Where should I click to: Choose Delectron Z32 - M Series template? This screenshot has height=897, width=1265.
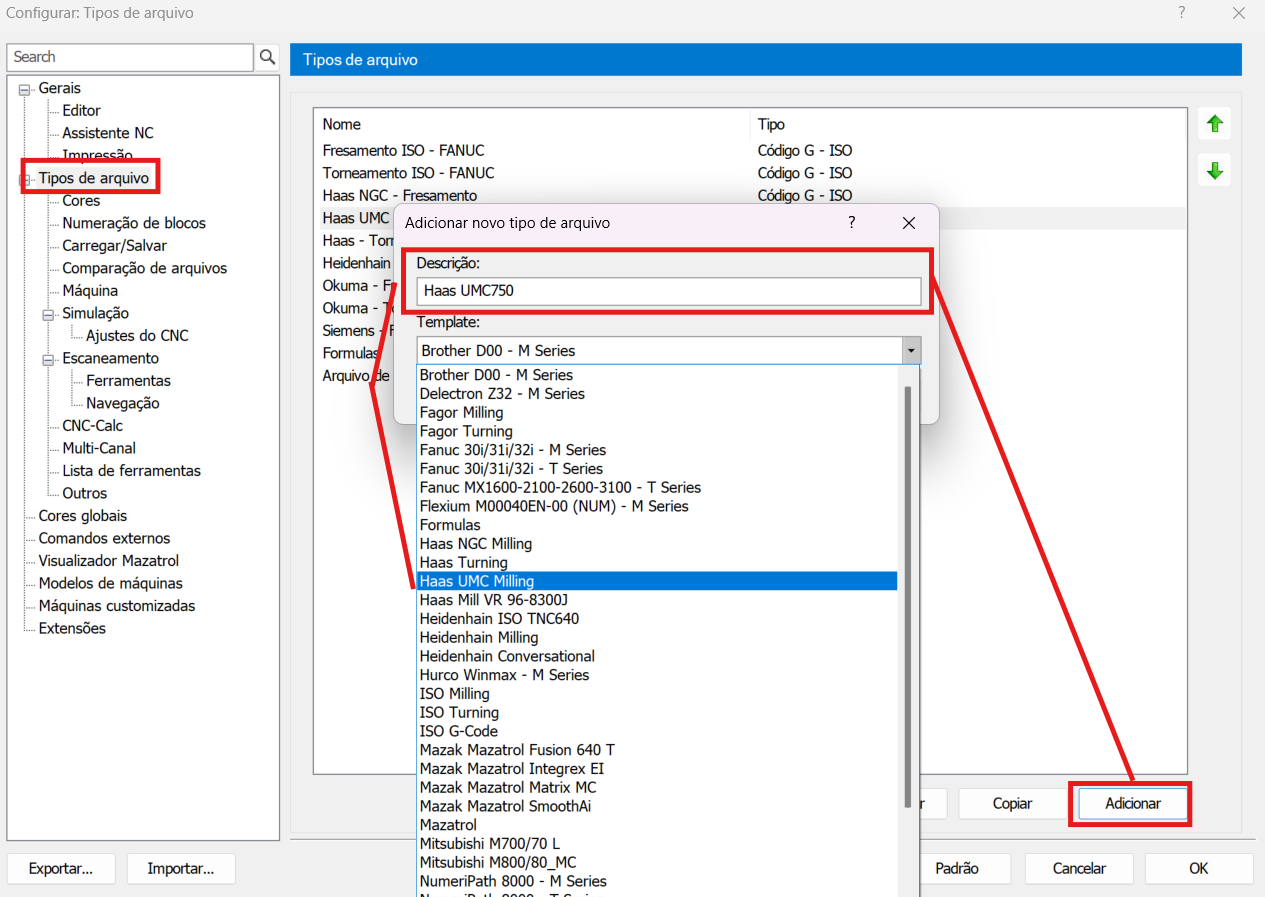(x=657, y=394)
